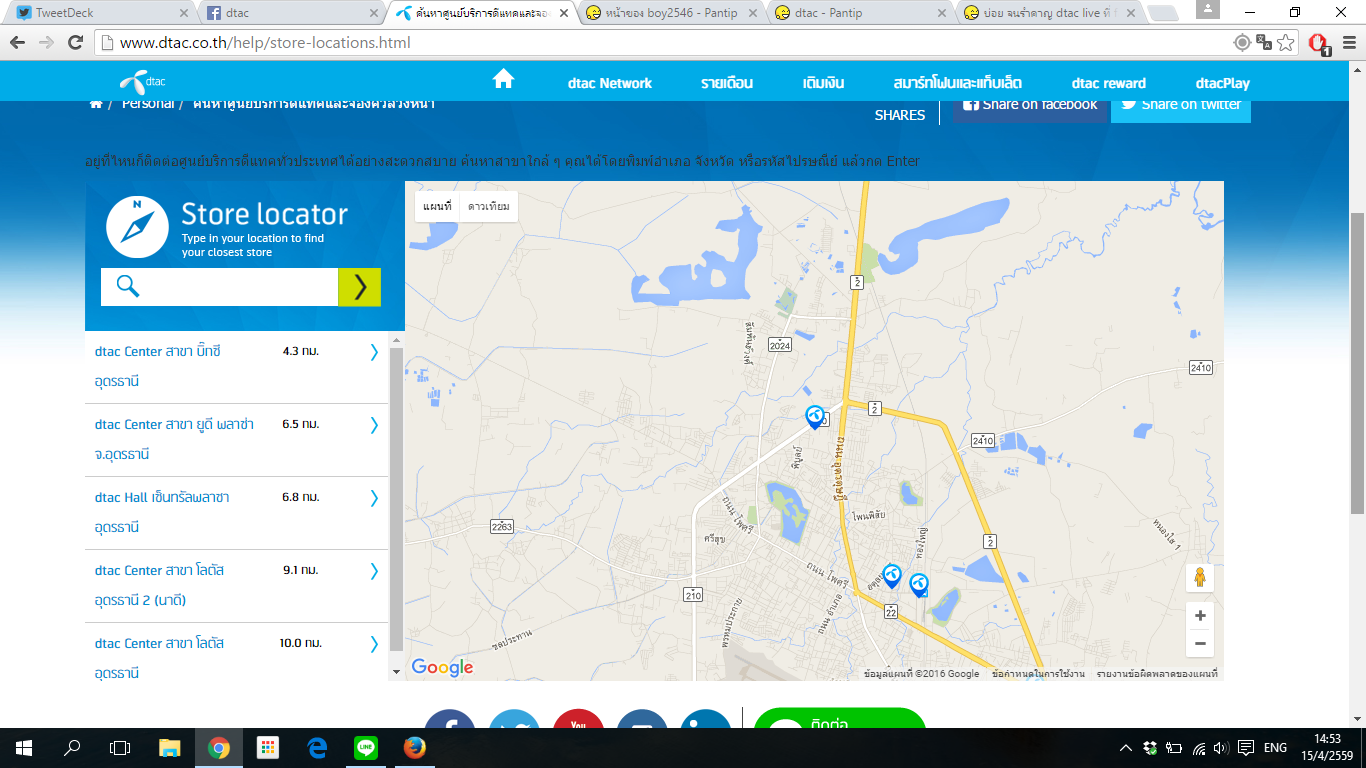Image resolution: width=1366 pixels, height=768 pixels.
Task: Select the left dtac map pin near route 22
Action: (x=892, y=576)
